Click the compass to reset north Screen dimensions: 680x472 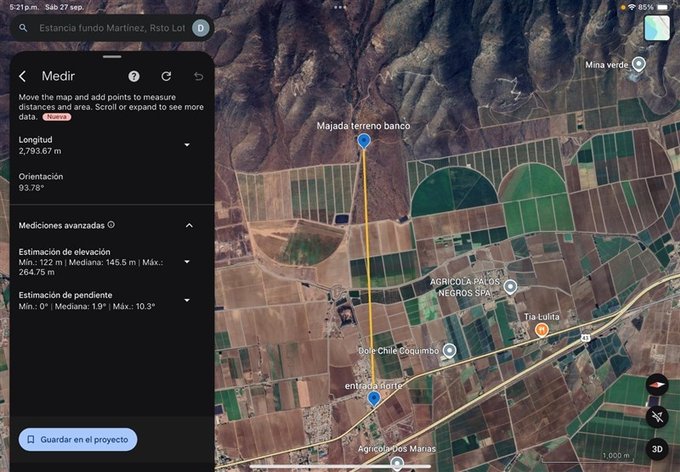click(656, 383)
